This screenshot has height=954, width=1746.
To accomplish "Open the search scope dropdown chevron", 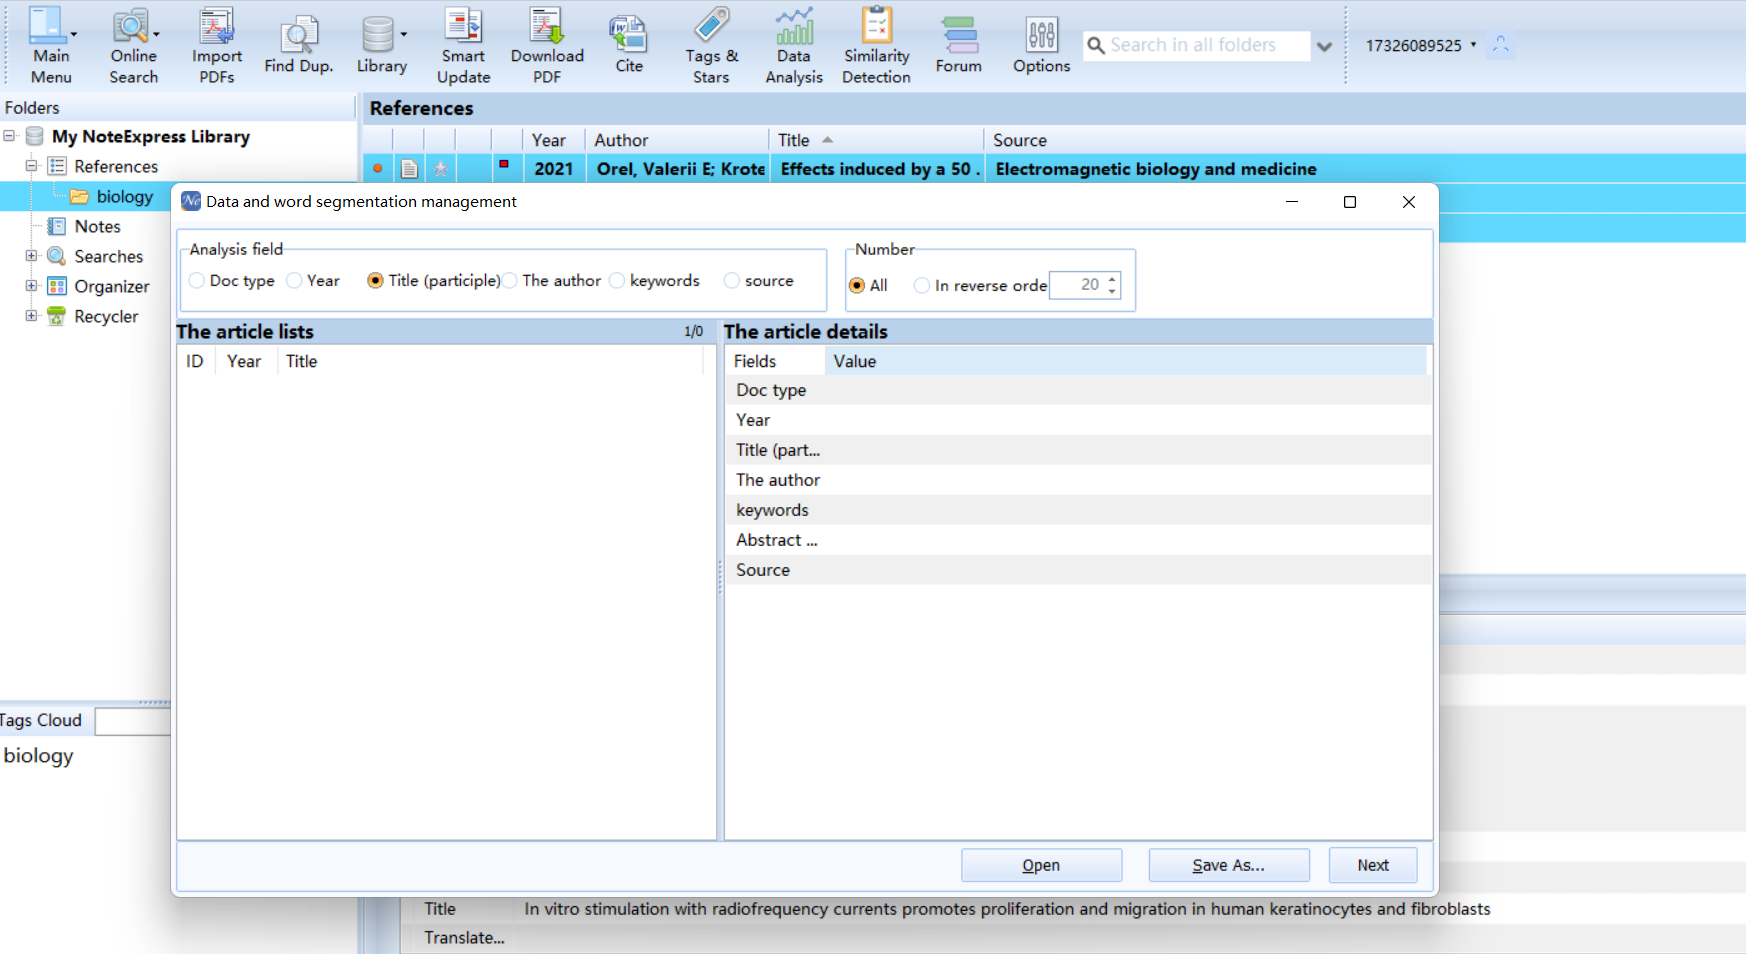I will tap(1324, 46).
